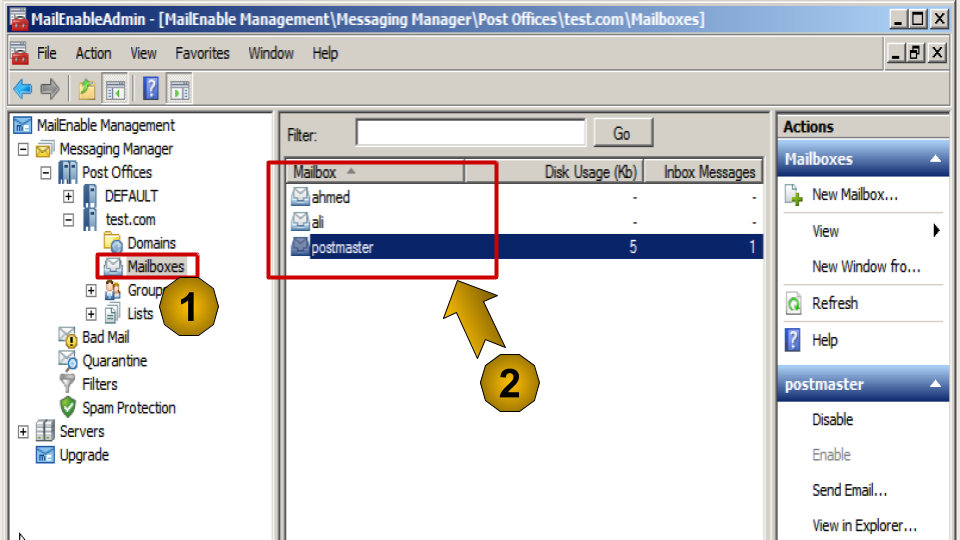Screen dimensions: 960x540
Task: Collapse the Mailboxes actions section
Action: click(x=936, y=159)
